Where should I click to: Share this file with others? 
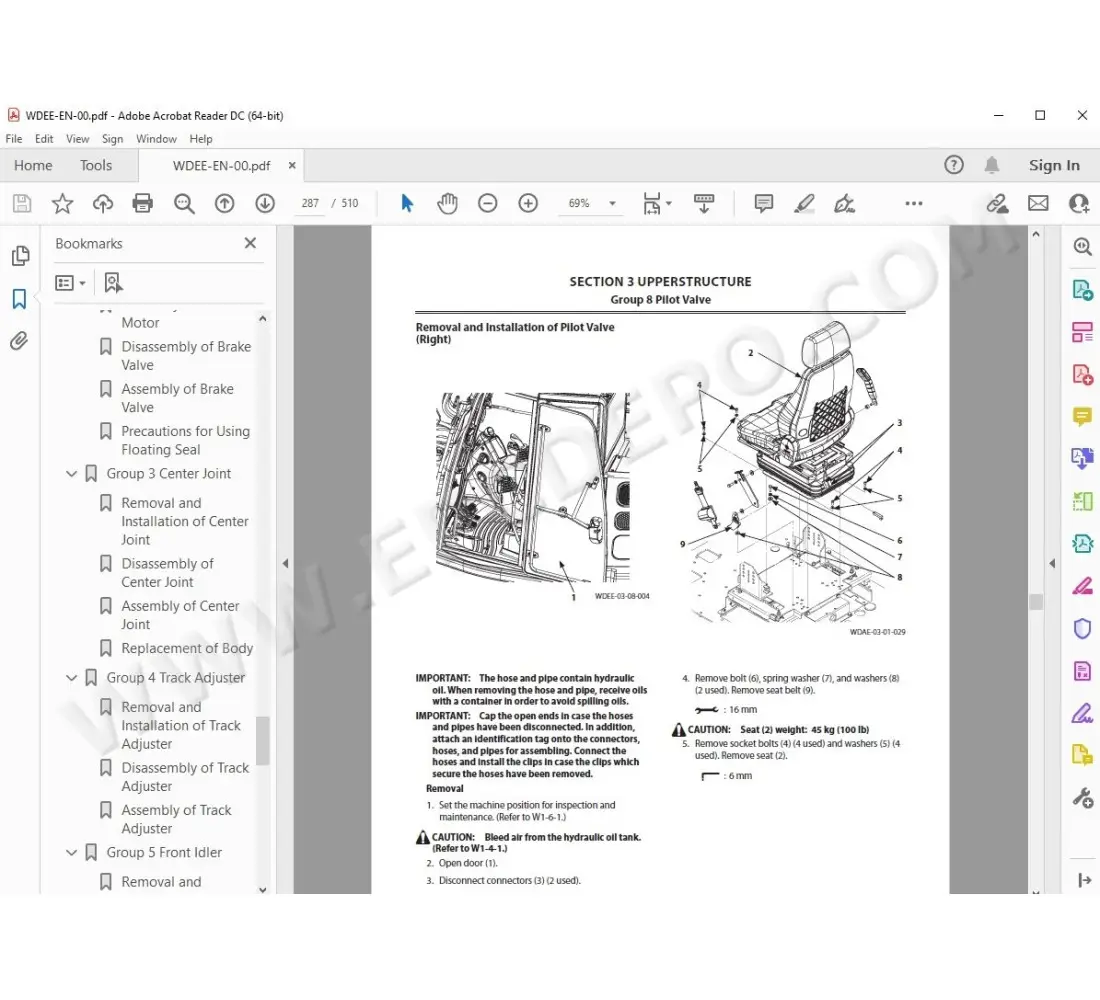996,203
